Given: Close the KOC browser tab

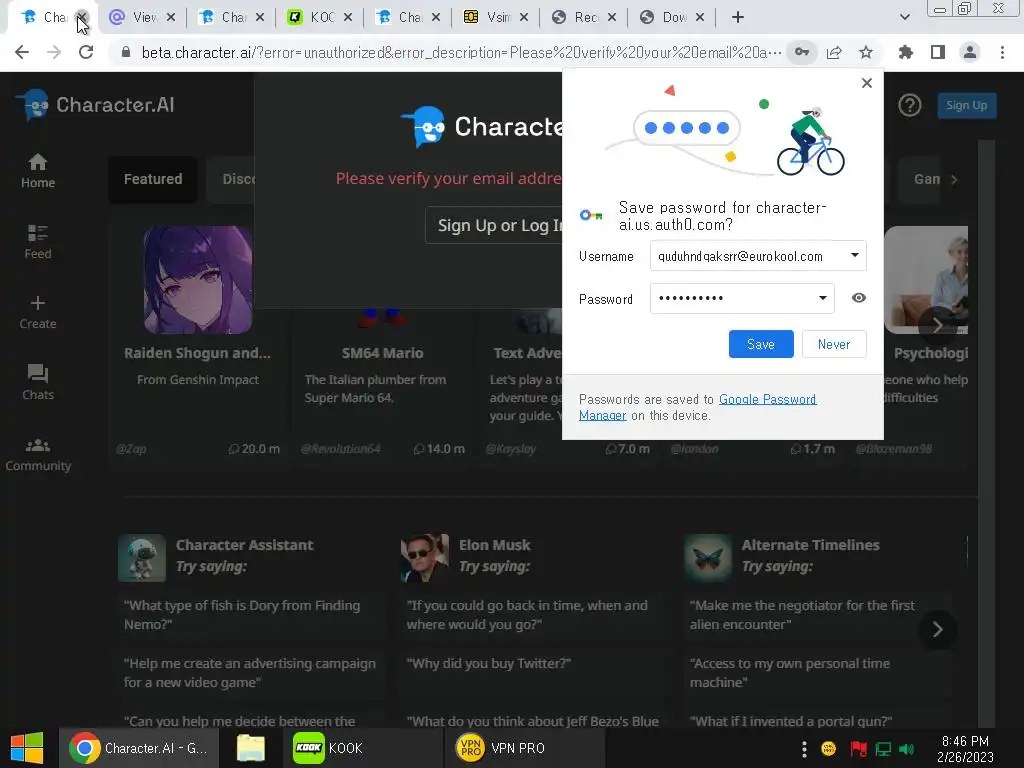Looking at the screenshot, I should [347, 18].
